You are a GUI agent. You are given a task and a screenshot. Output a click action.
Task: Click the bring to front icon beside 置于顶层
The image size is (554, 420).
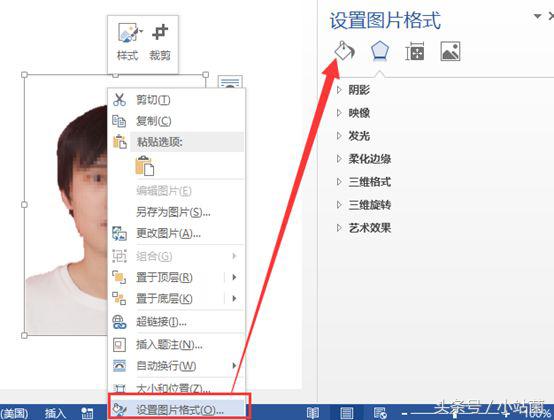tap(119, 277)
